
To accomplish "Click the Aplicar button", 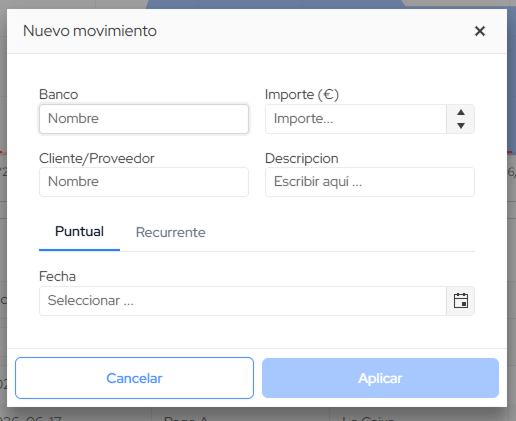I will coord(380,378).
